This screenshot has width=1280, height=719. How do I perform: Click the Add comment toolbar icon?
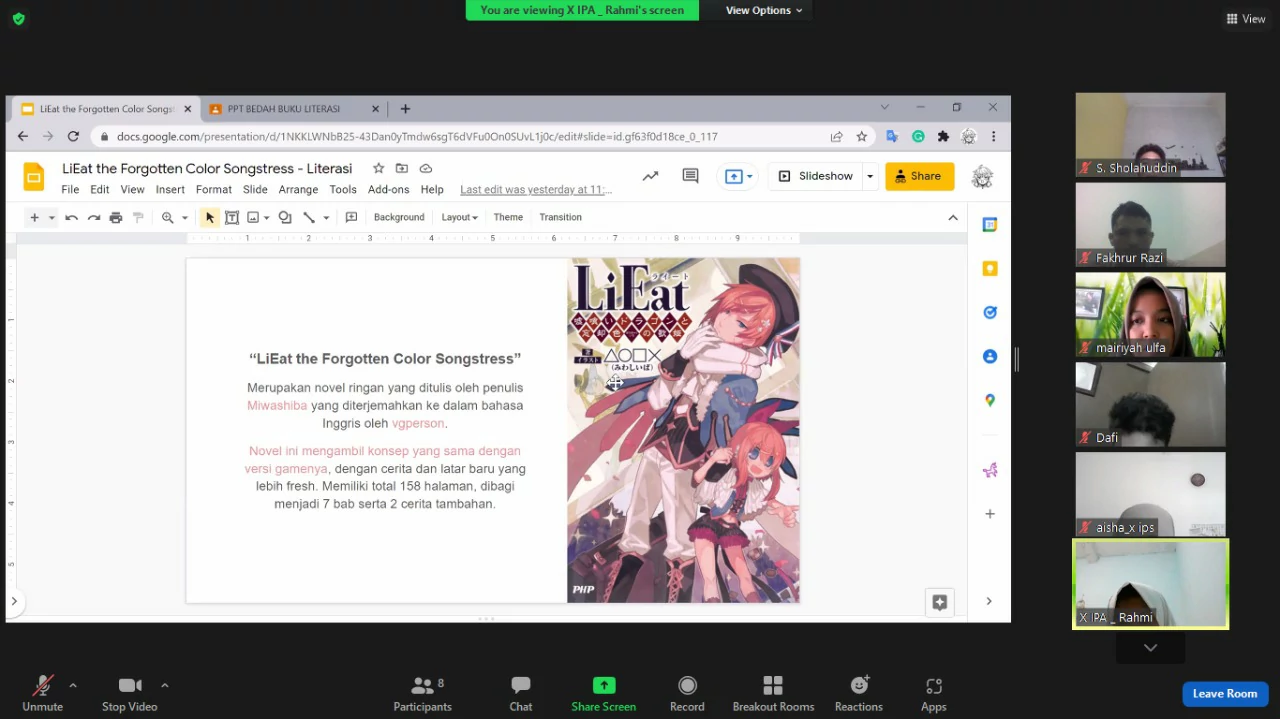(351, 217)
